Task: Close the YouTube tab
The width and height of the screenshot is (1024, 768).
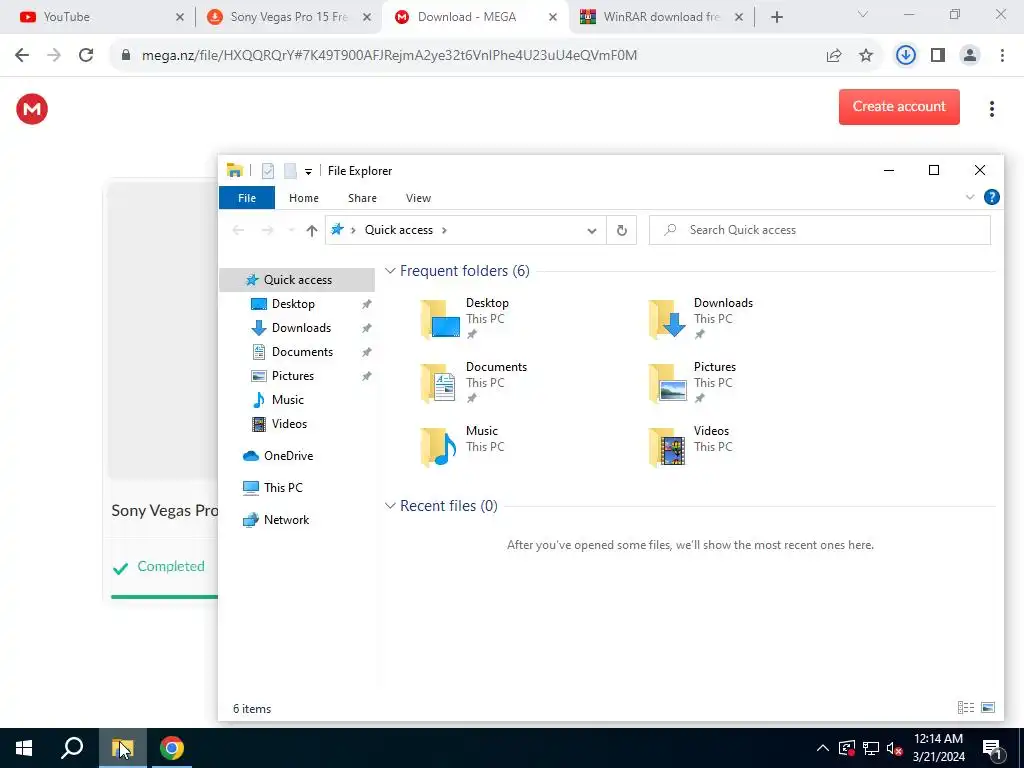Action: [180, 17]
